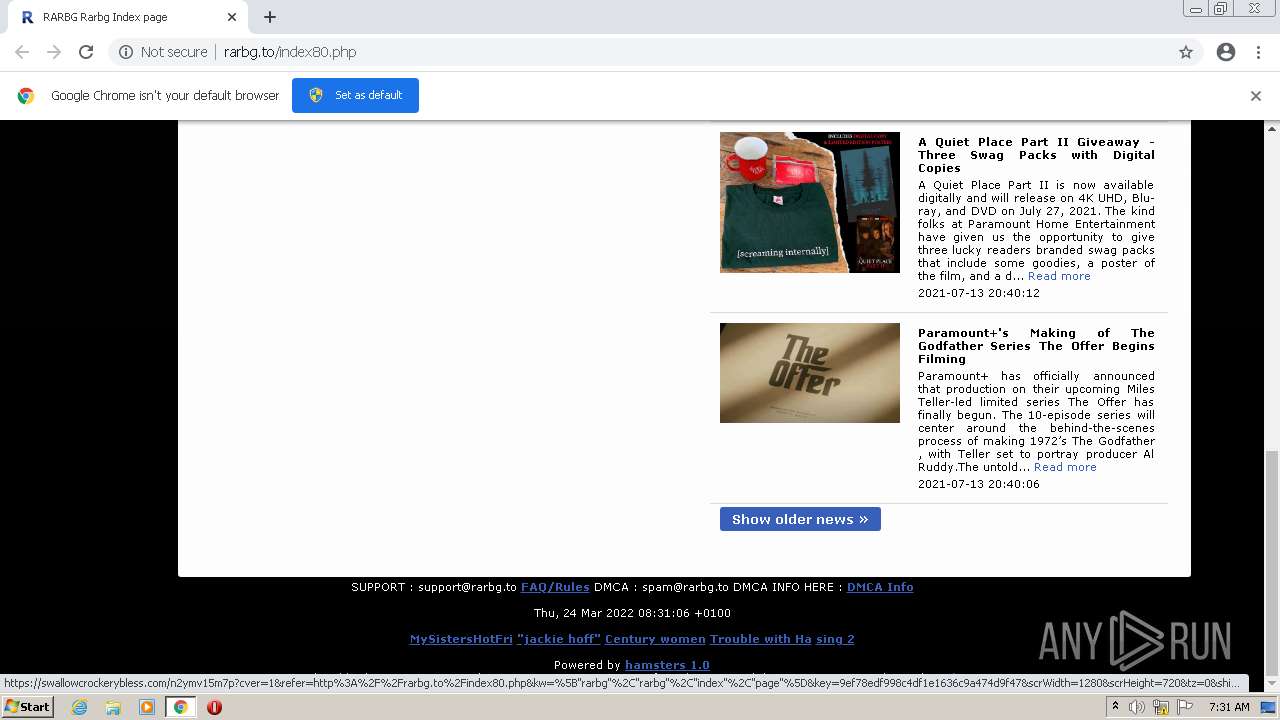
Task: Close the RARBG Index tab
Action: [232, 17]
